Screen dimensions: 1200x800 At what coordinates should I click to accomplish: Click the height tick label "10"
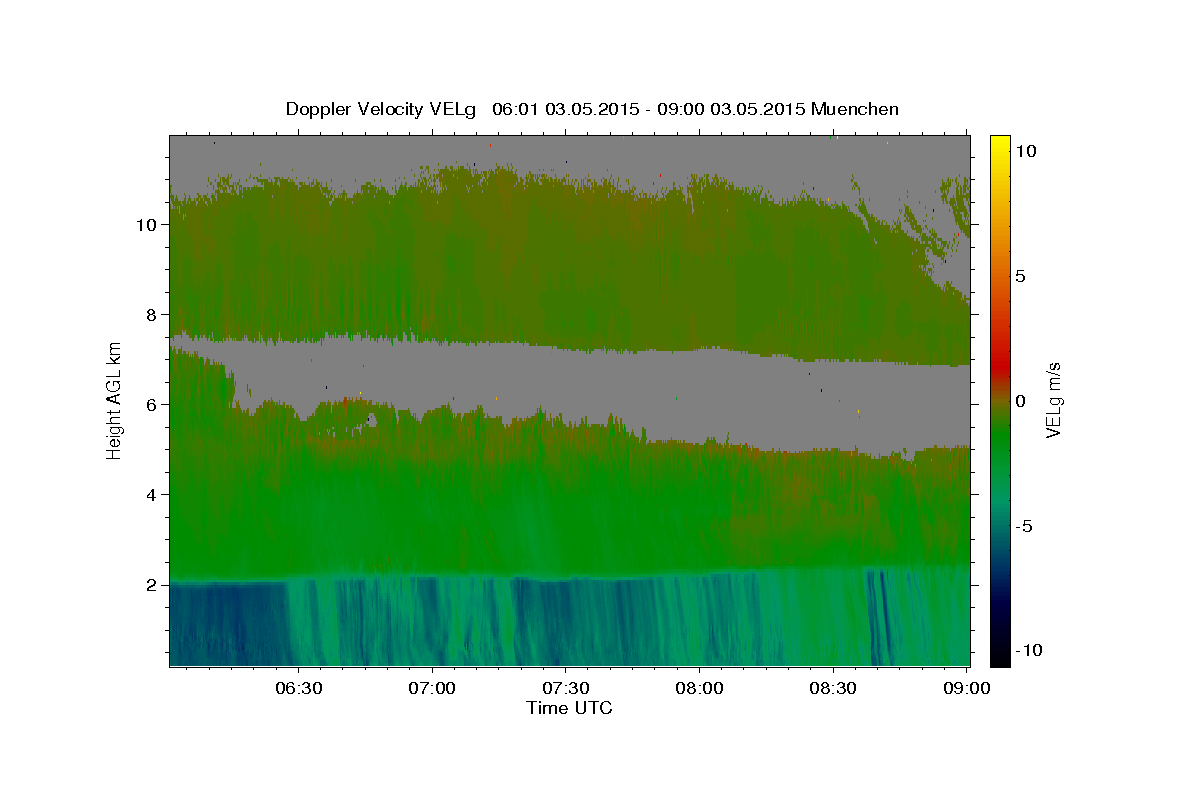pos(145,224)
